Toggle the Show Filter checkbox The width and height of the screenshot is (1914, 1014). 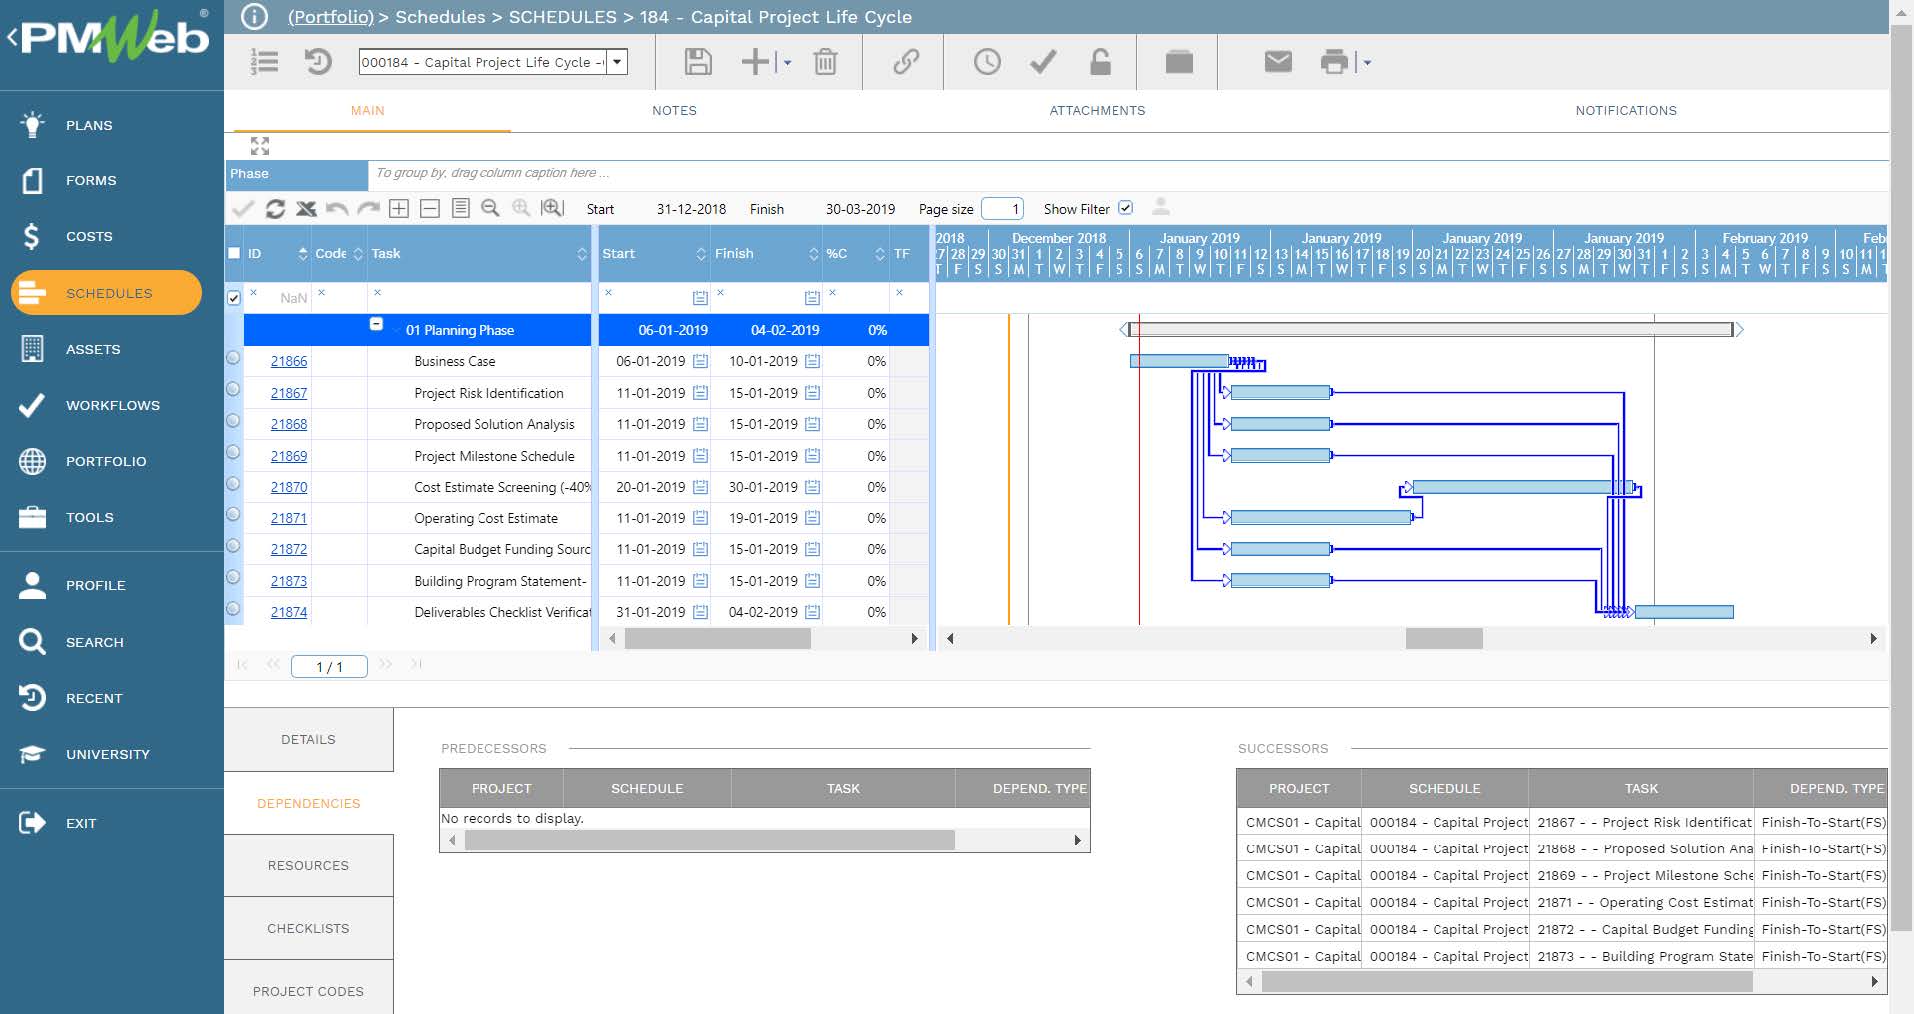pos(1125,208)
